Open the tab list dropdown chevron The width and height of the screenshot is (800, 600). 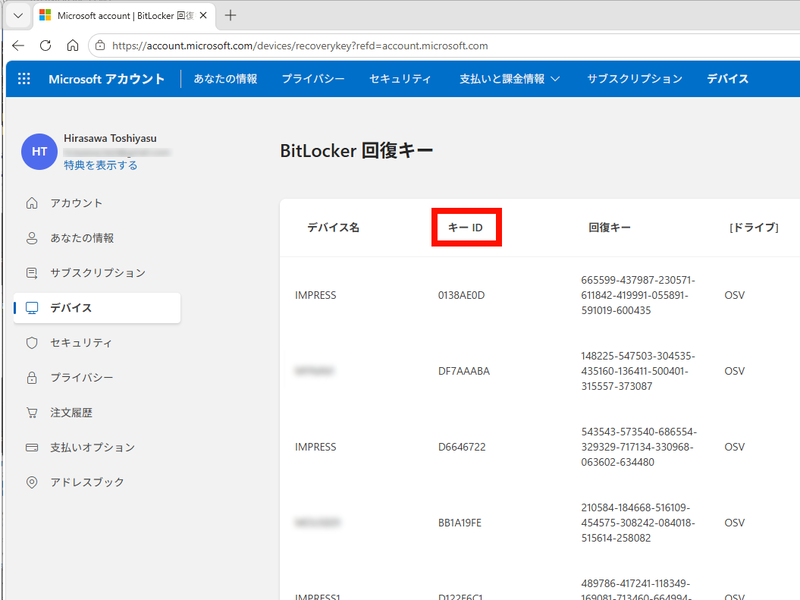tap(18, 16)
